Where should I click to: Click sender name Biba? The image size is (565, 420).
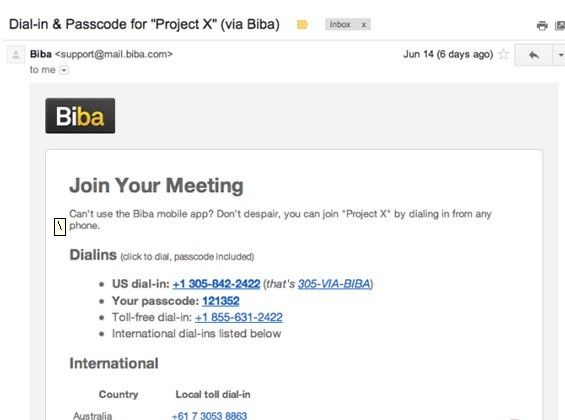click(41, 54)
